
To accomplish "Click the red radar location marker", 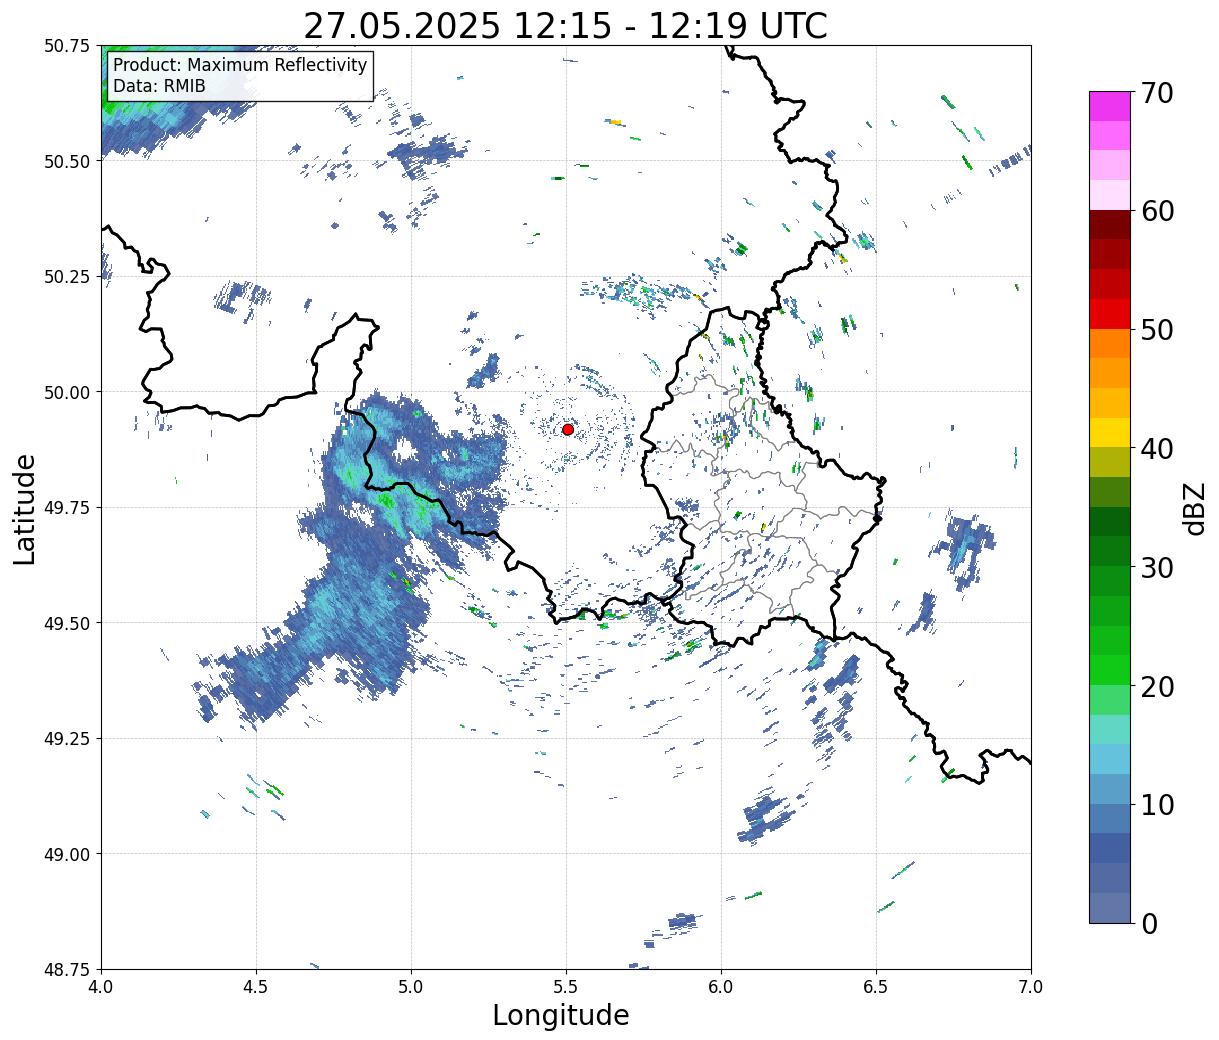I will [x=567, y=429].
